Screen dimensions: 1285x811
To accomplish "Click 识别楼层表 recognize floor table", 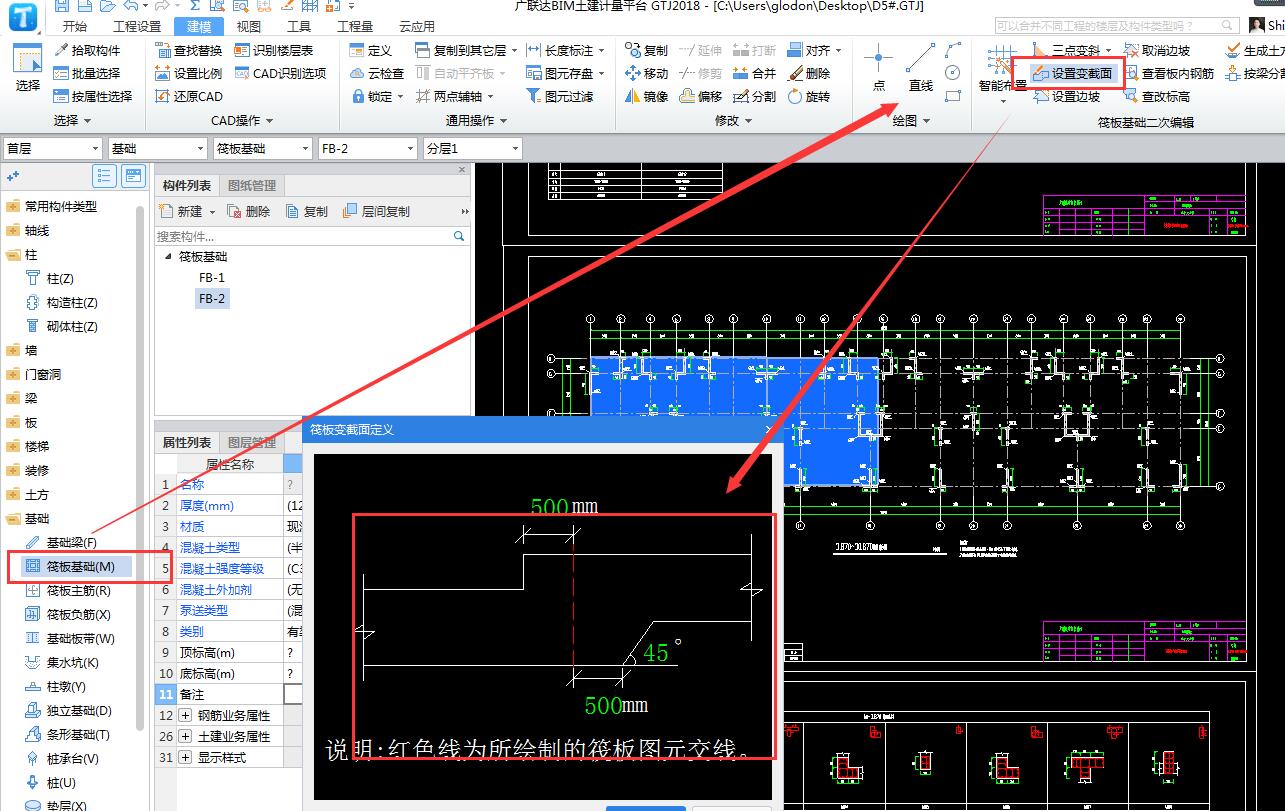I will tap(274, 50).
